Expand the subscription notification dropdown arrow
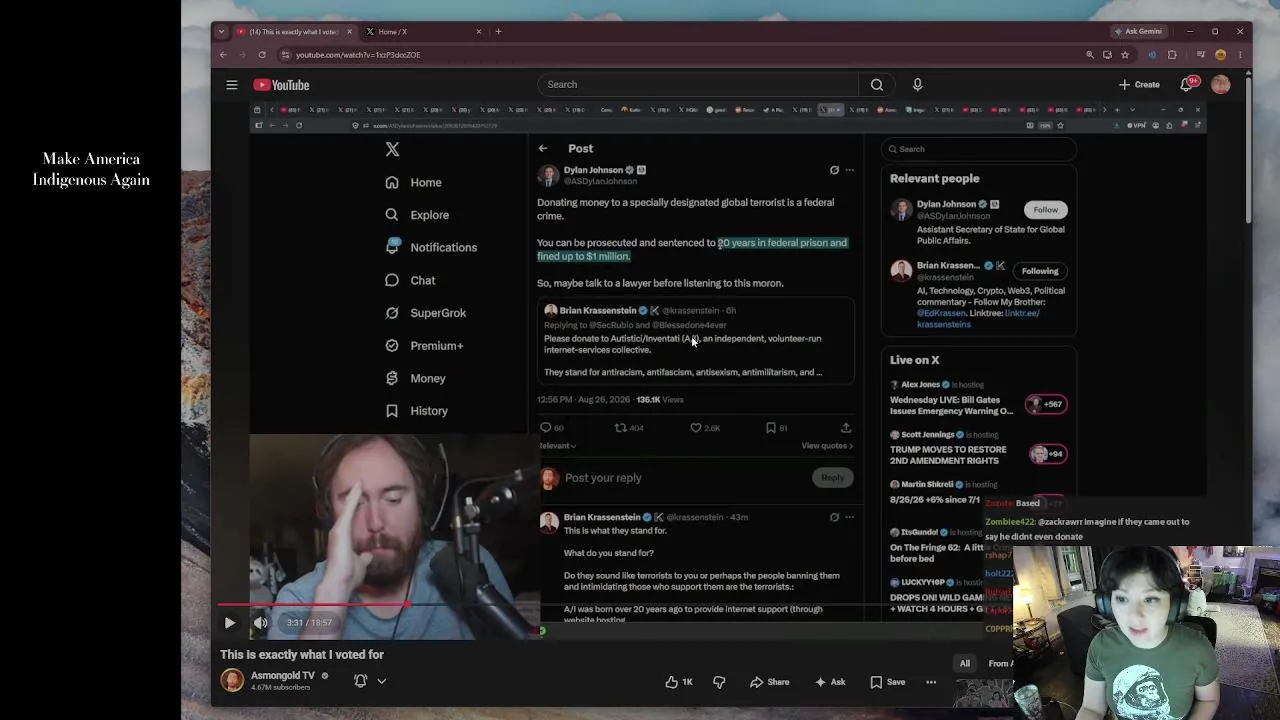Viewport: 1280px width, 720px height. click(381, 681)
